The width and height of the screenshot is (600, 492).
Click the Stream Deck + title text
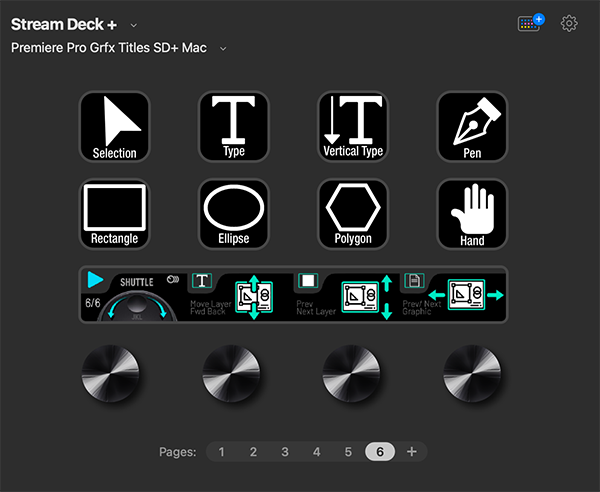[x=64, y=24]
